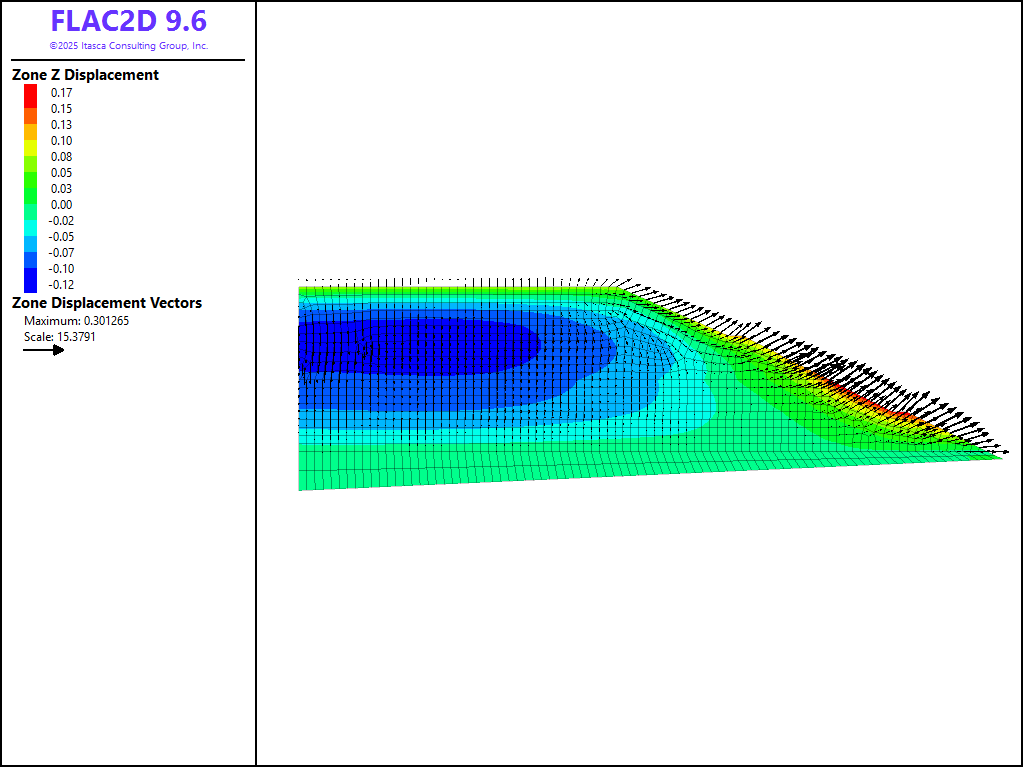The width and height of the screenshot is (1024, 768).
Task: Click the red legend swatch for 0.17
Action: pos(31,93)
